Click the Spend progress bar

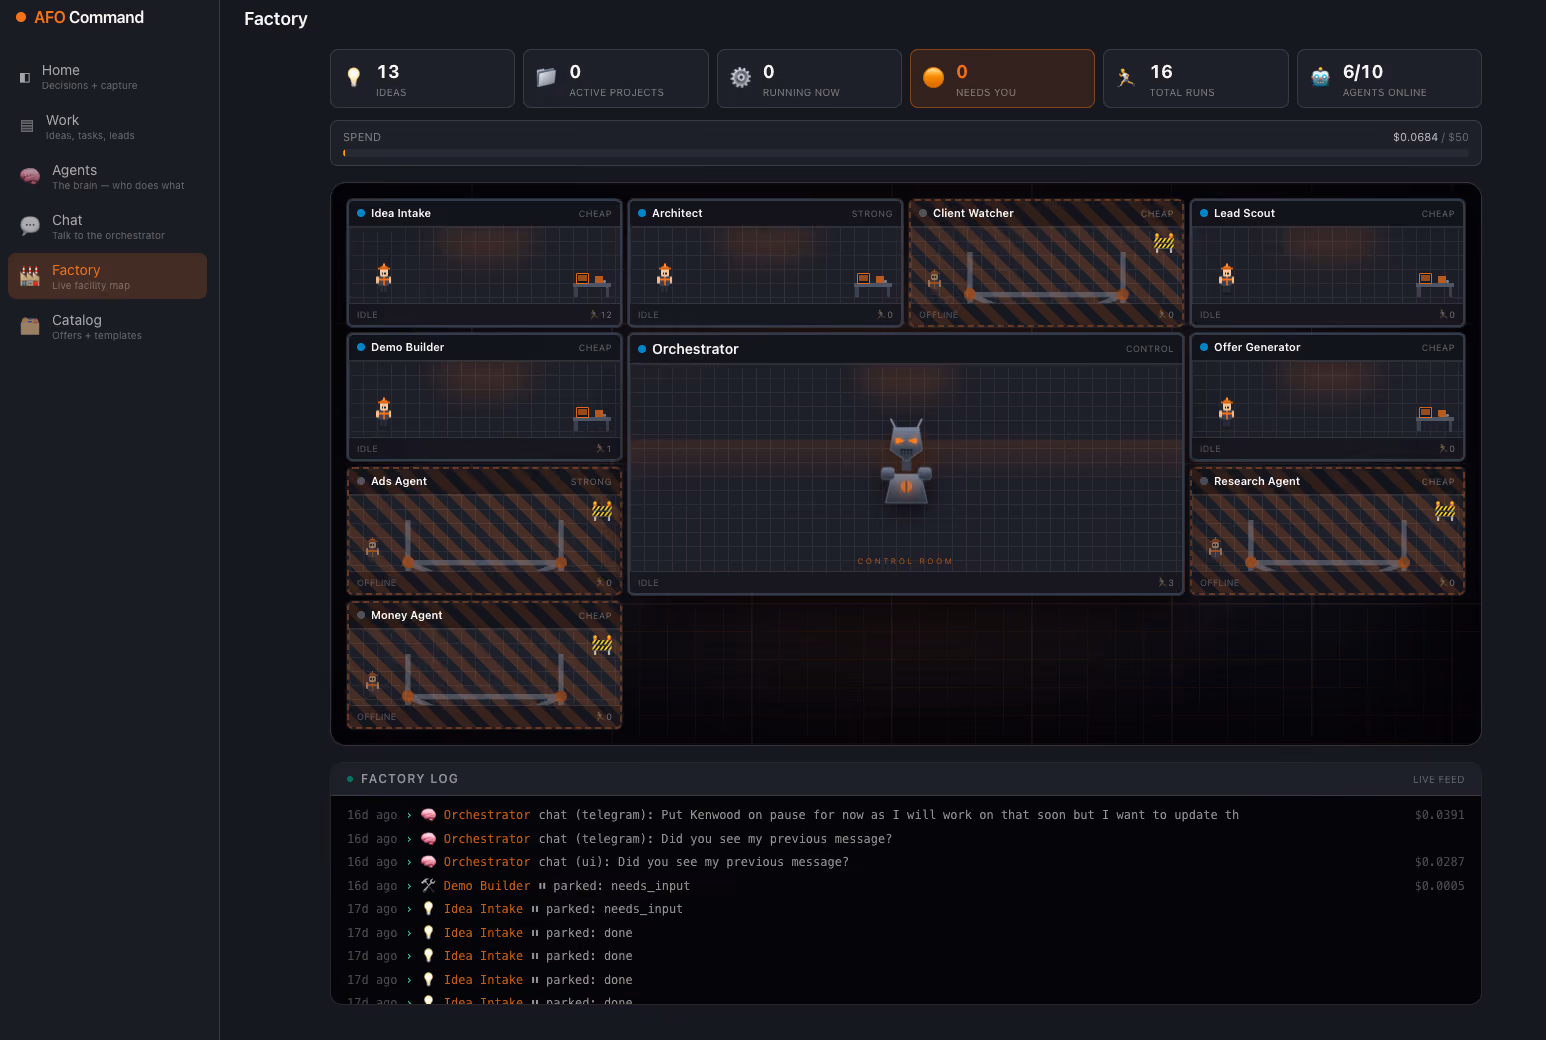pos(906,153)
